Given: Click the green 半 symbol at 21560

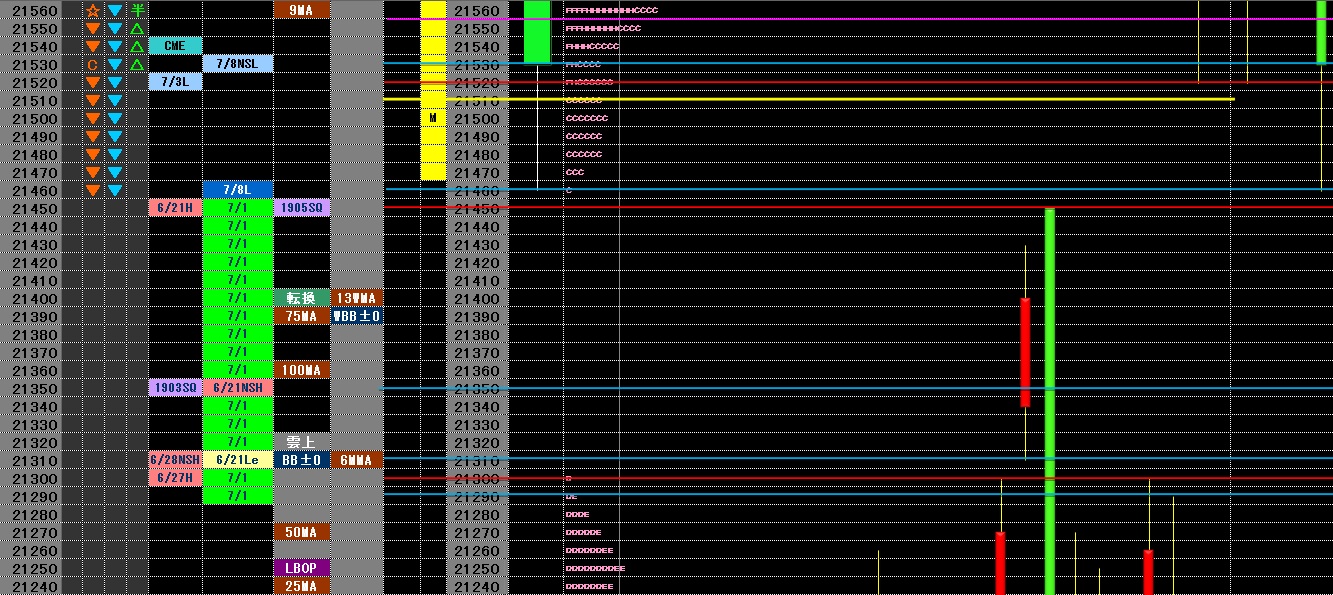Looking at the screenshot, I should [x=137, y=10].
